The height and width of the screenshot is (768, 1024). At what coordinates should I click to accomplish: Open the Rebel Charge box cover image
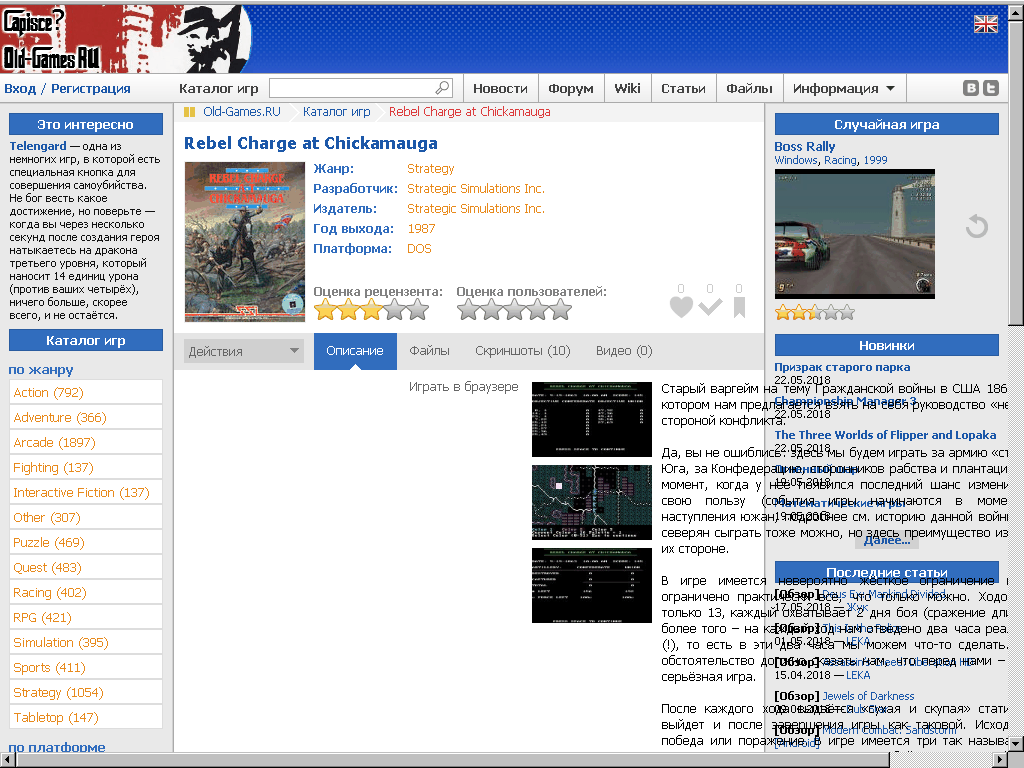point(245,242)
